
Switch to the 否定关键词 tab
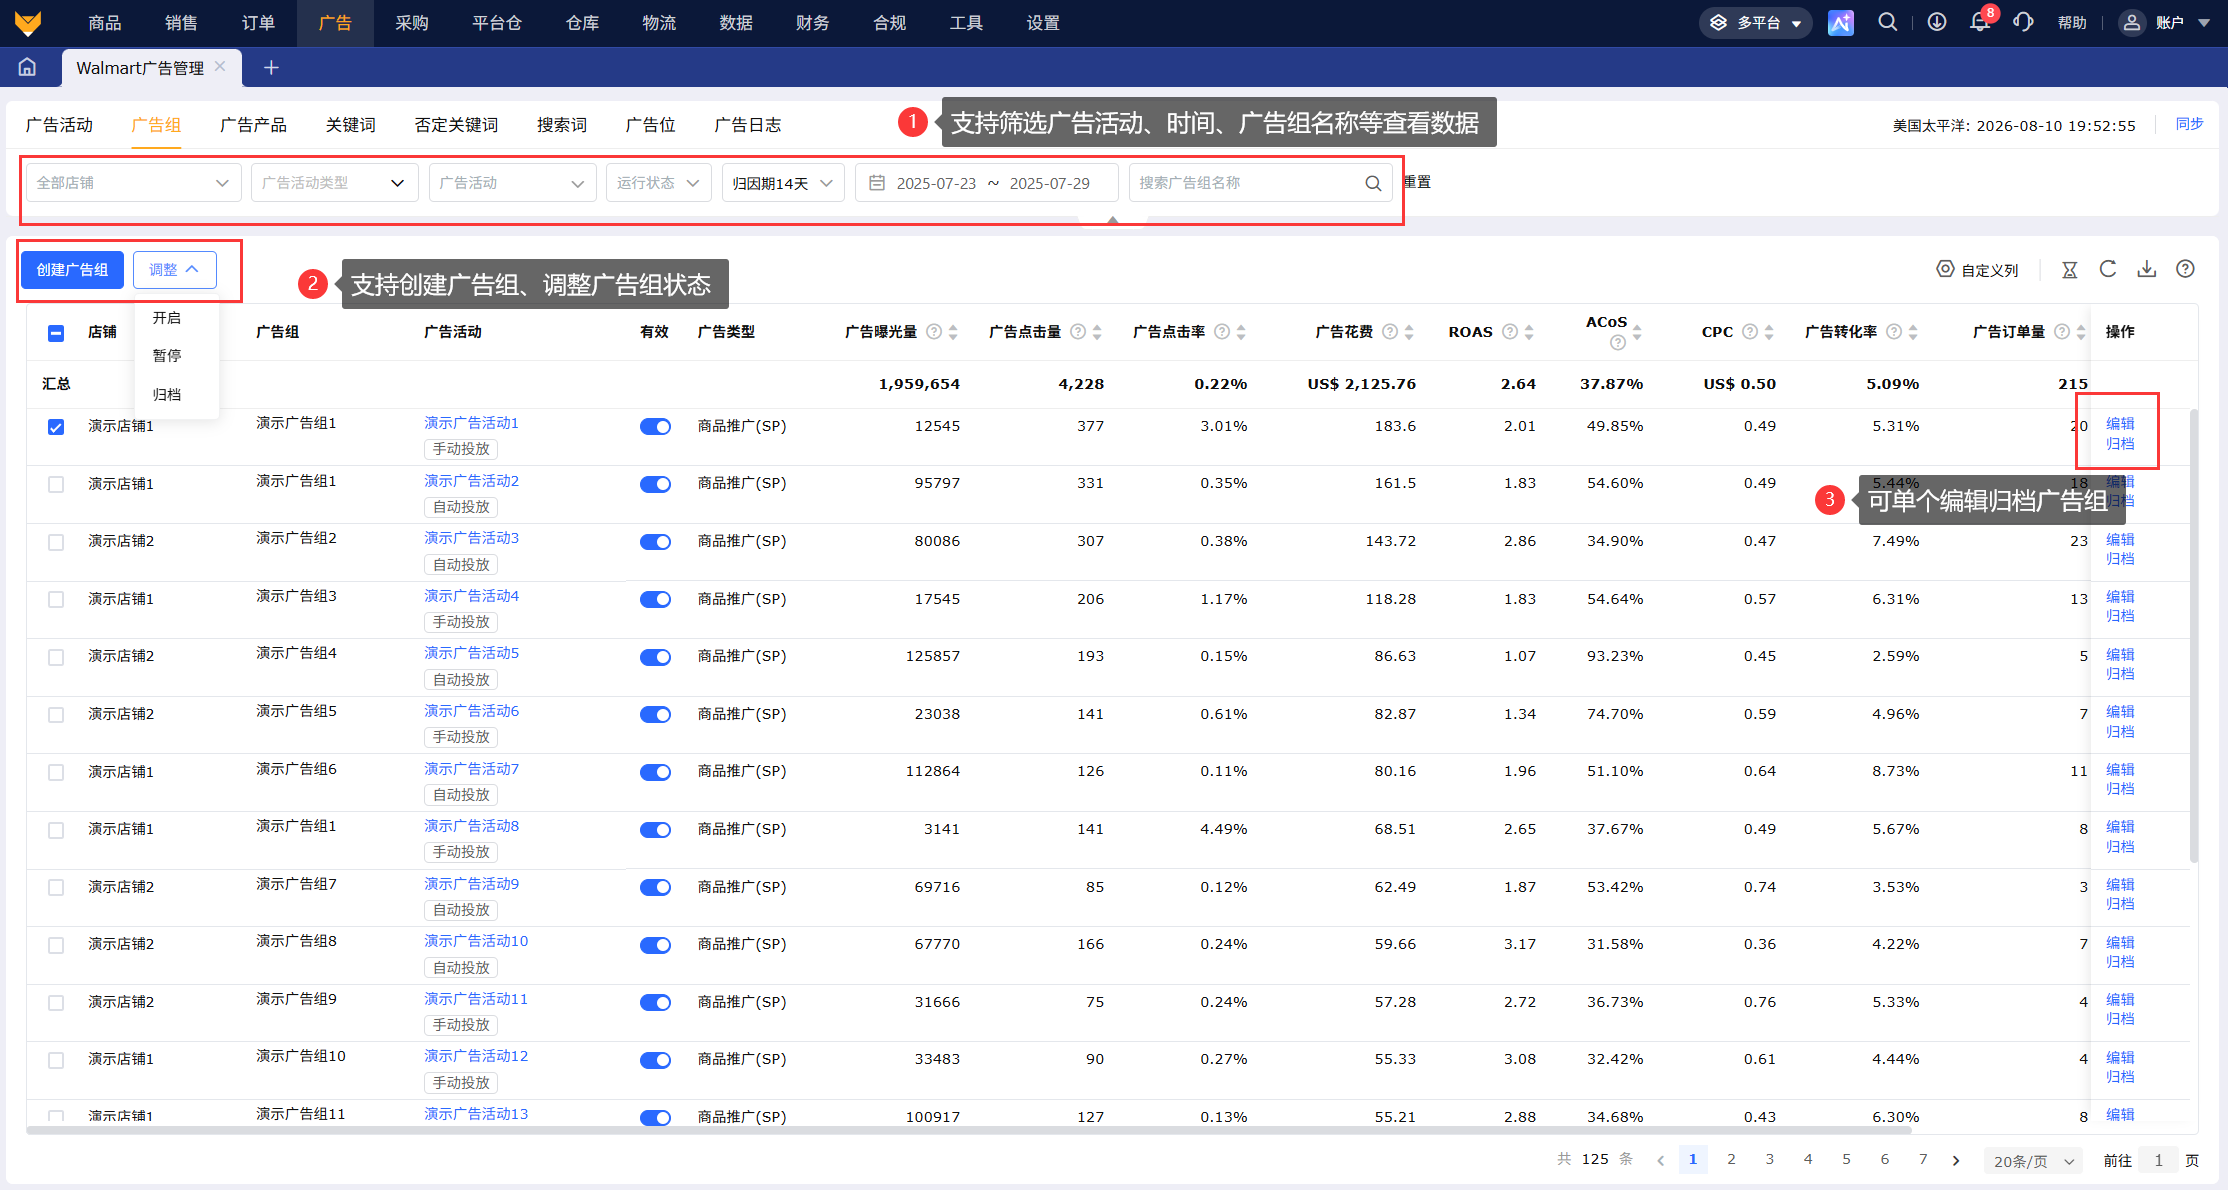click(x=456, y=125)
